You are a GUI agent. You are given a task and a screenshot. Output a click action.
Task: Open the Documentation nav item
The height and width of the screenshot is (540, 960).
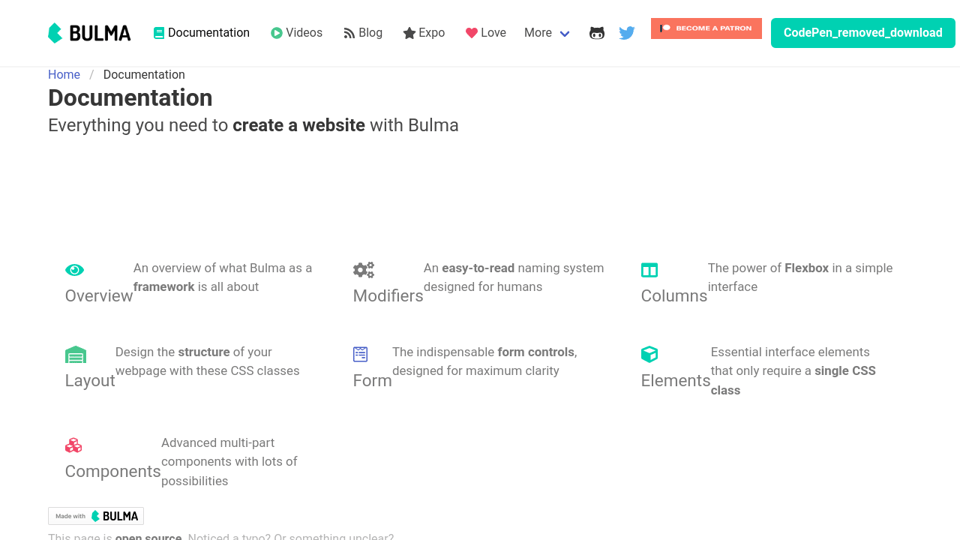[201, 33]
